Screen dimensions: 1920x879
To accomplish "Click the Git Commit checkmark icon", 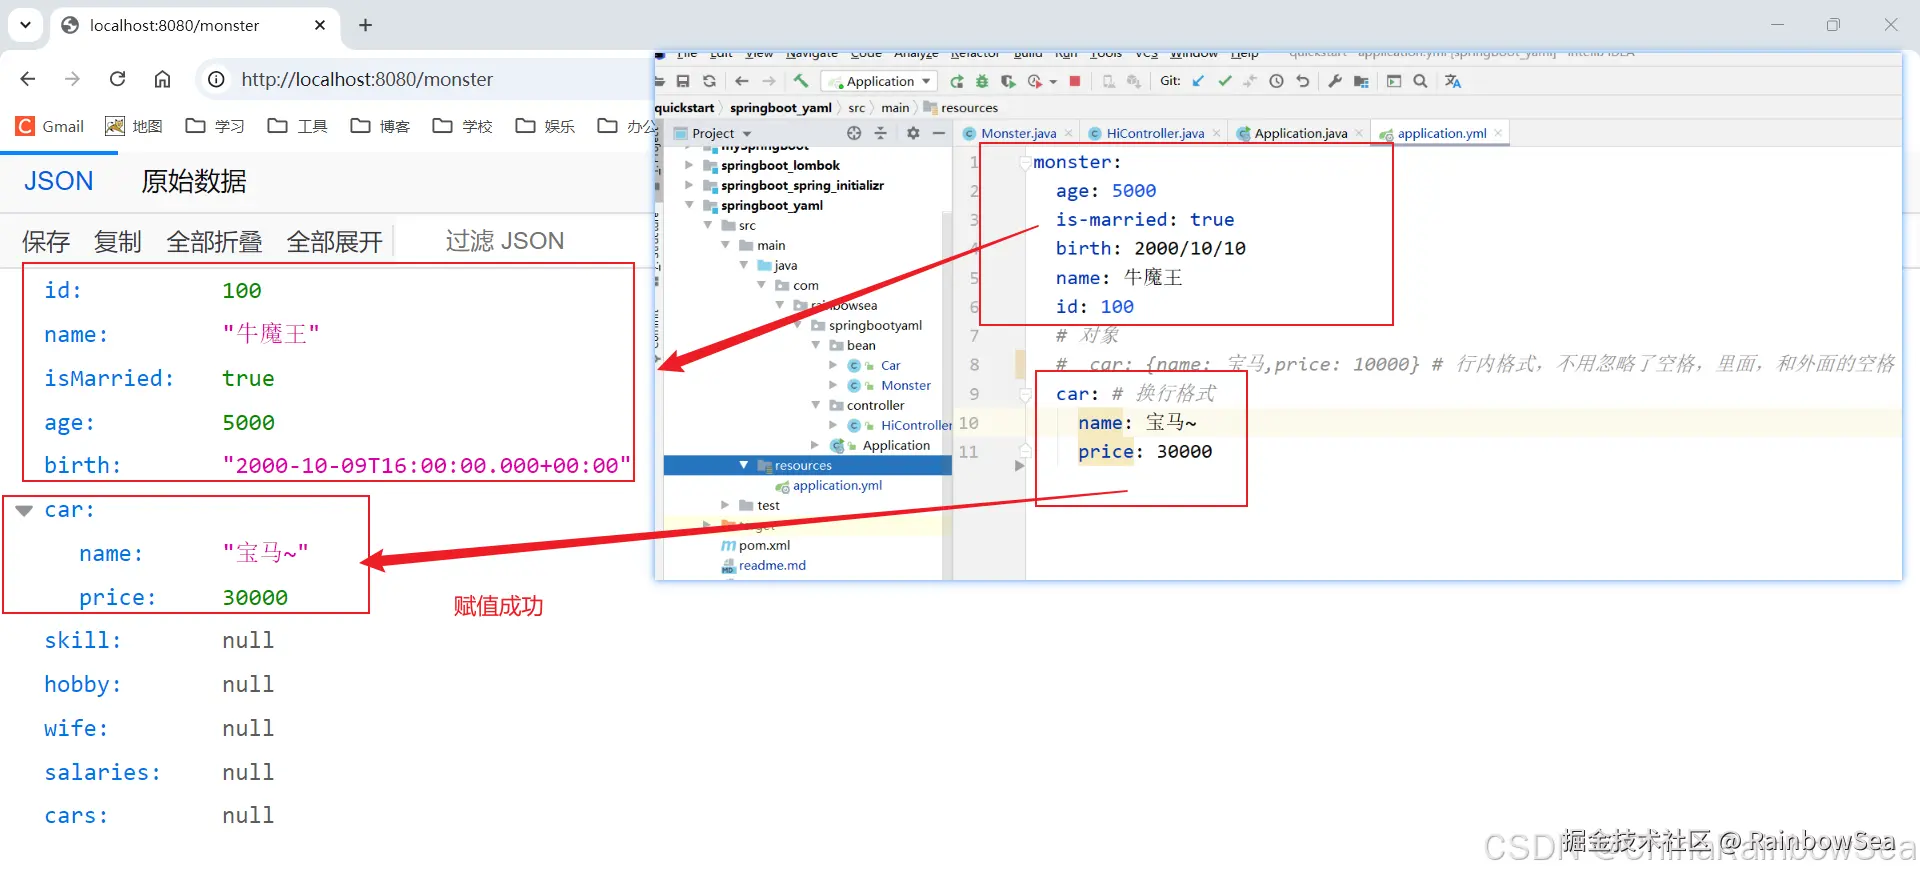I will pos(1225,81).
